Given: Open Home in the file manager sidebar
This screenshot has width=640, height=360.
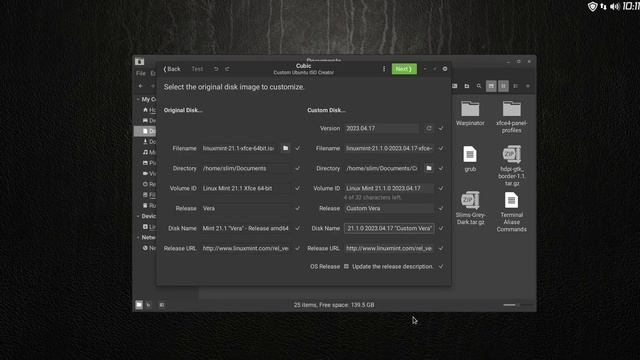Looking at the screenshot, I should point(149,110).
